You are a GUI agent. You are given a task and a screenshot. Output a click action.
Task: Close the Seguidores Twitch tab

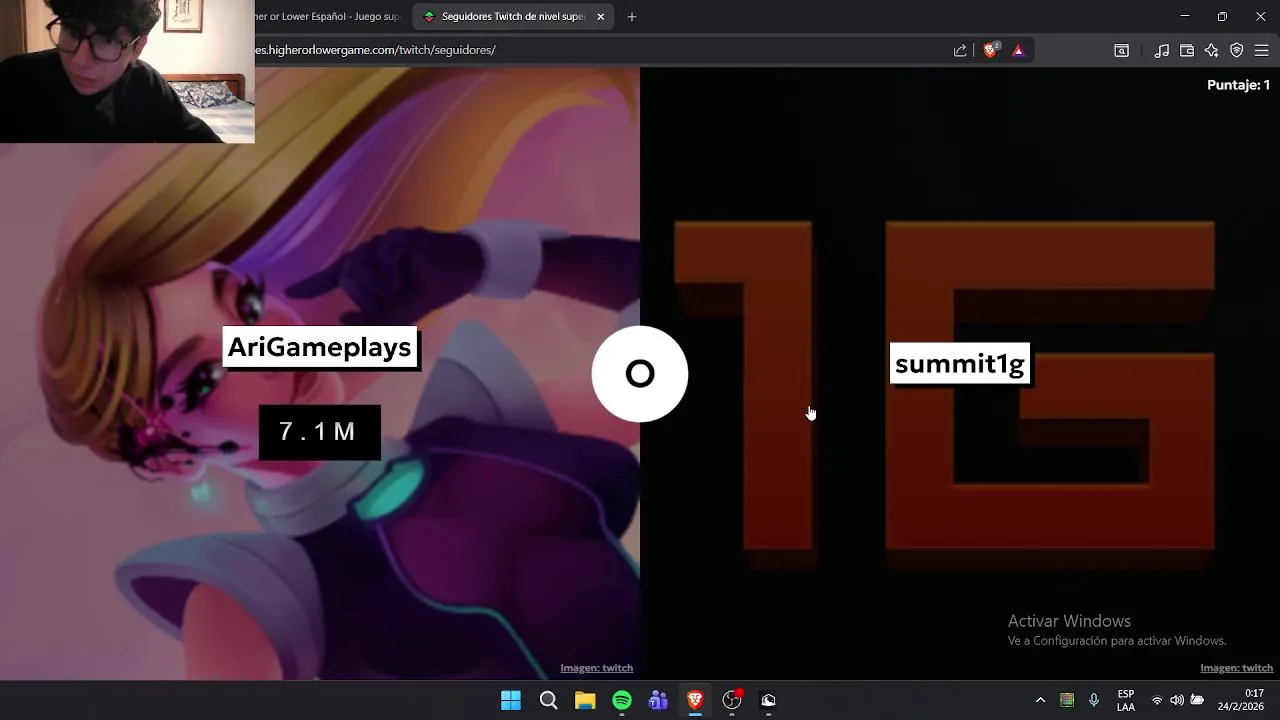pyautogui.click(x=600, y=16)
